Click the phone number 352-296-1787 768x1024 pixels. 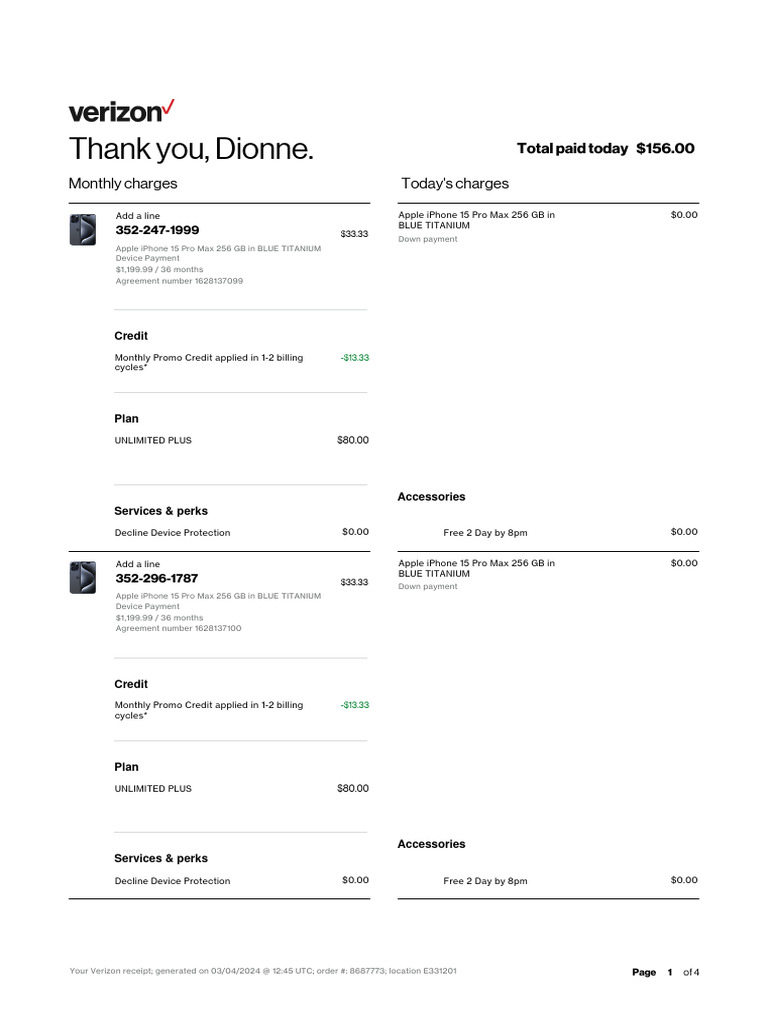(157, 578)
